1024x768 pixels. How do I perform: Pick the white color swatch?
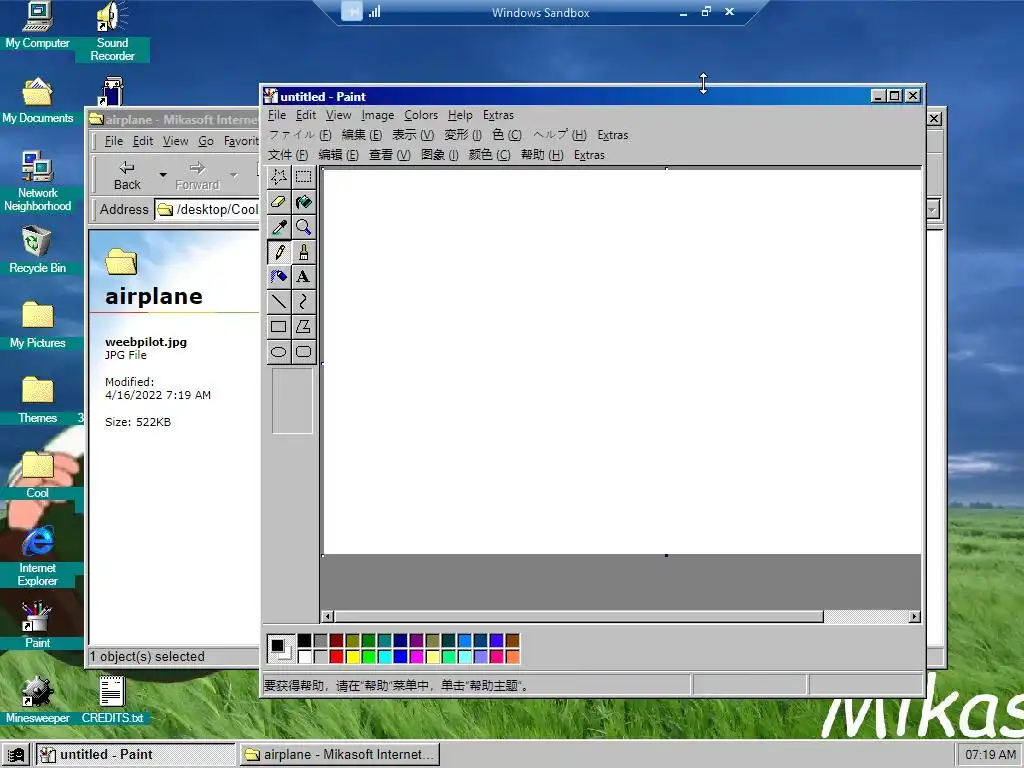pyautogui.click(x=304, y=656)
